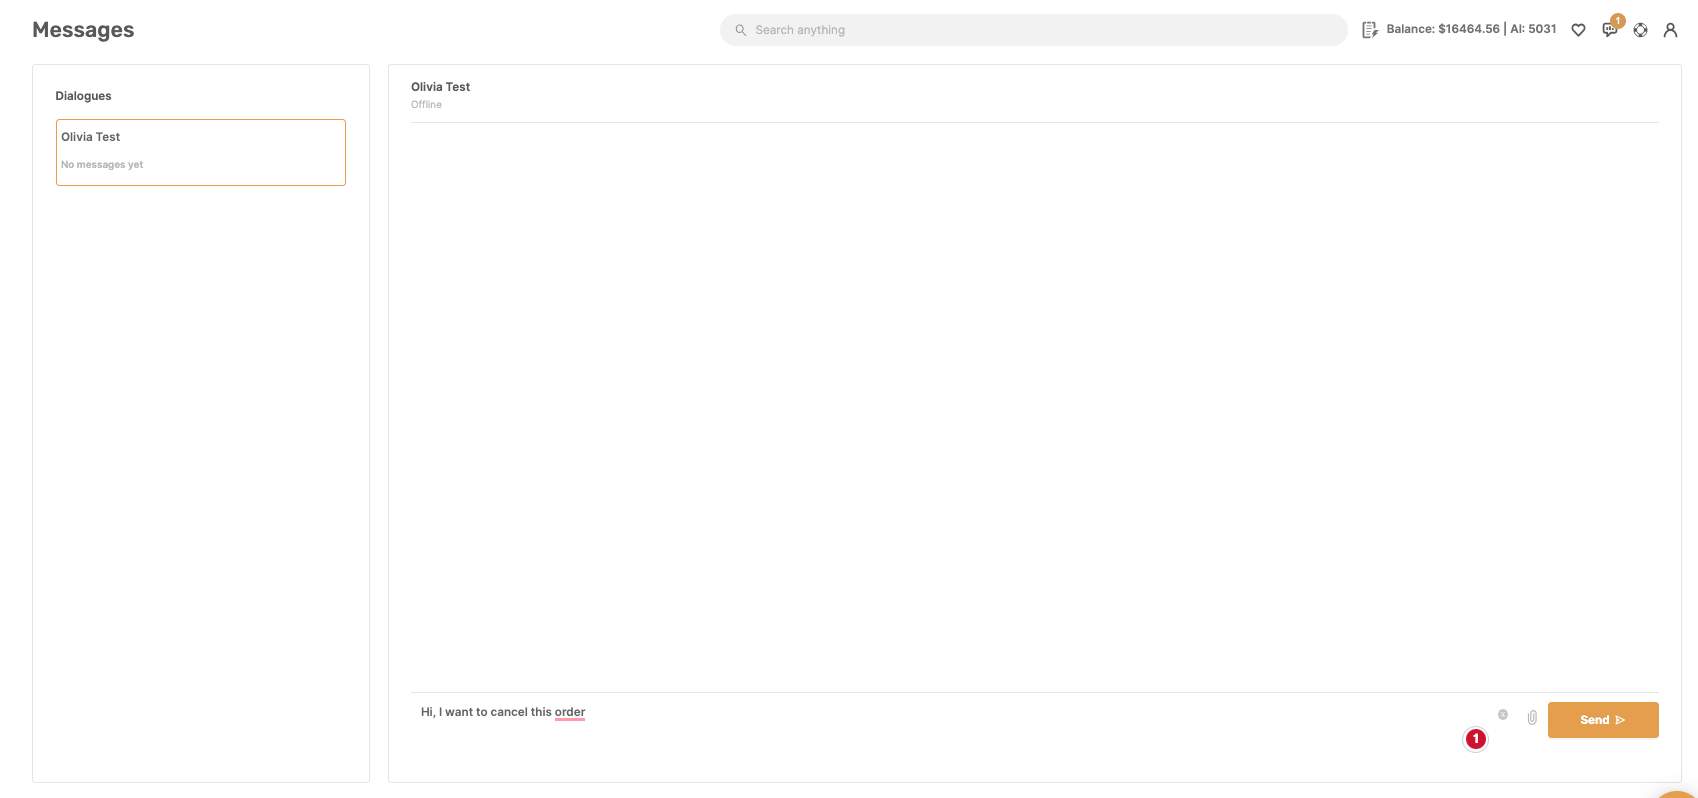Send the message with the Send button
Image resolution: width=1698 pixels, height=798 pixels.
1603,720
